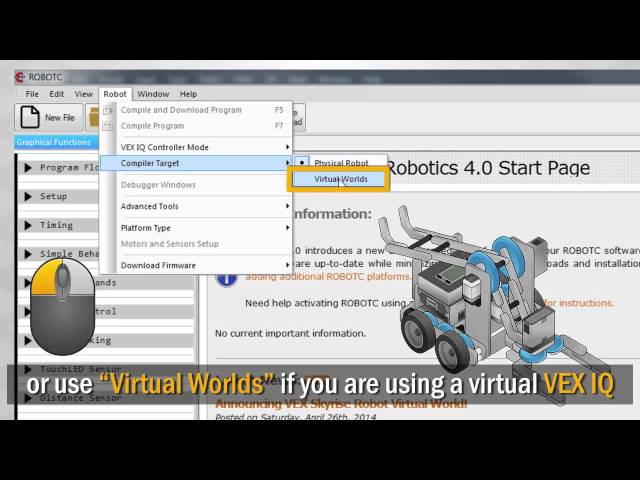Click the blue information icon on start page
Viewport: 640px width, 480px height.
[227, 279]
